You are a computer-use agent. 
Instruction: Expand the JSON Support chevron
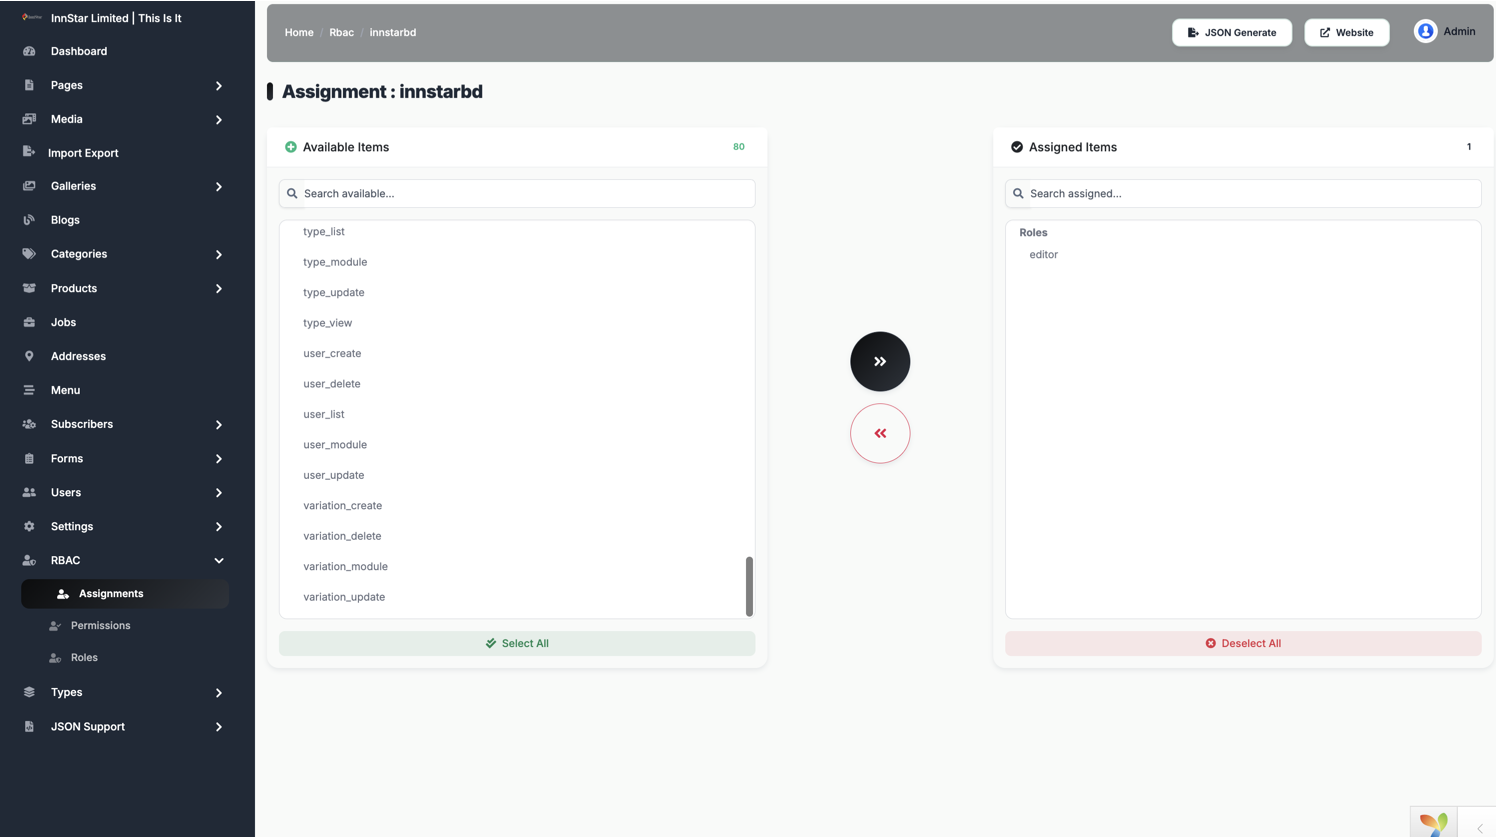tap(219, 727)
